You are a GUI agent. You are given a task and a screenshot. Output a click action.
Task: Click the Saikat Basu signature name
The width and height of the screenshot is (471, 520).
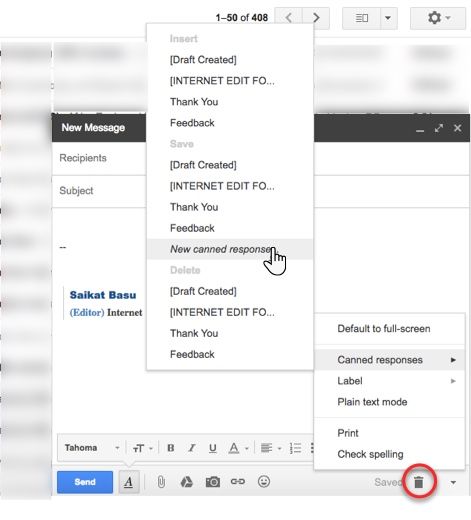[103, 295]
